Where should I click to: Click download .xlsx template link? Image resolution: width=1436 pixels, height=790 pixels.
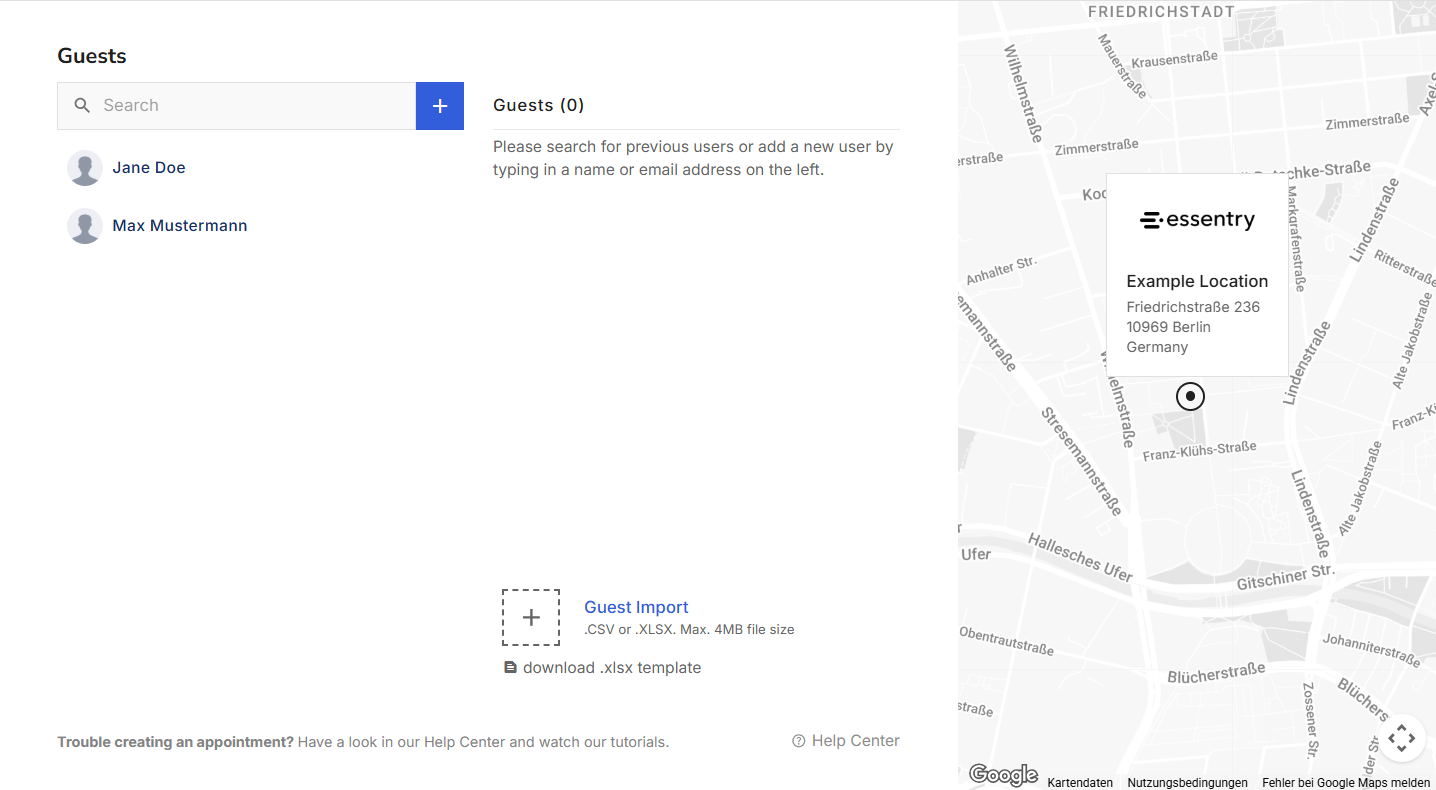point(612,668)
